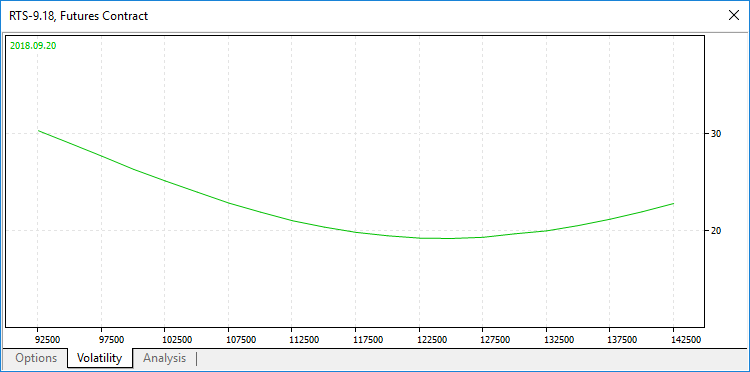Click the 112500 strike axis label
The image size is (750, 372).
point(305,339)
